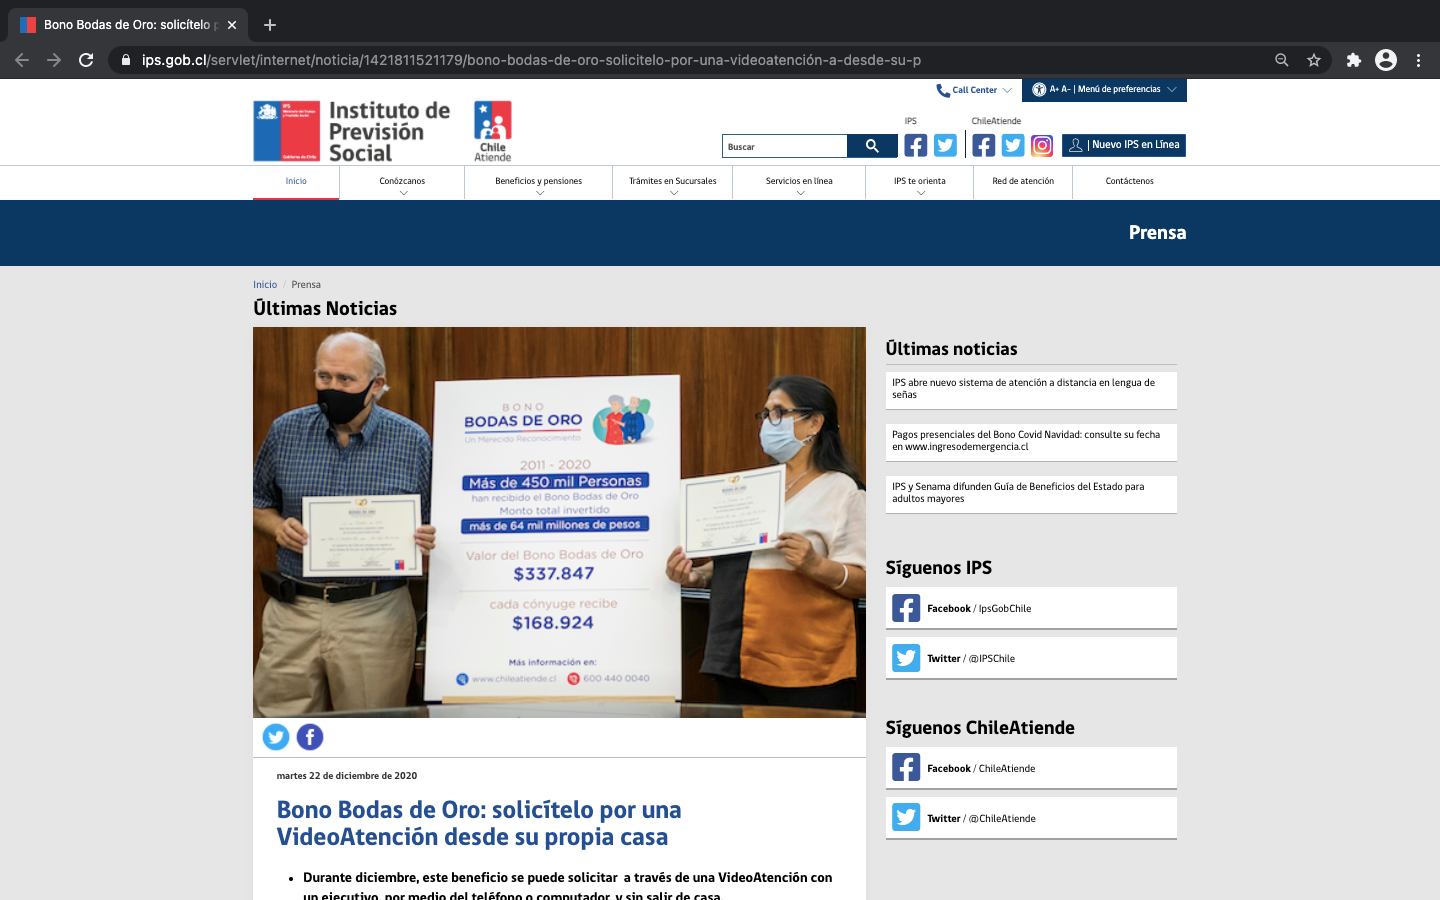Click the Inicio breadcrumb link
1440x900 pixels.
(265, 285)
